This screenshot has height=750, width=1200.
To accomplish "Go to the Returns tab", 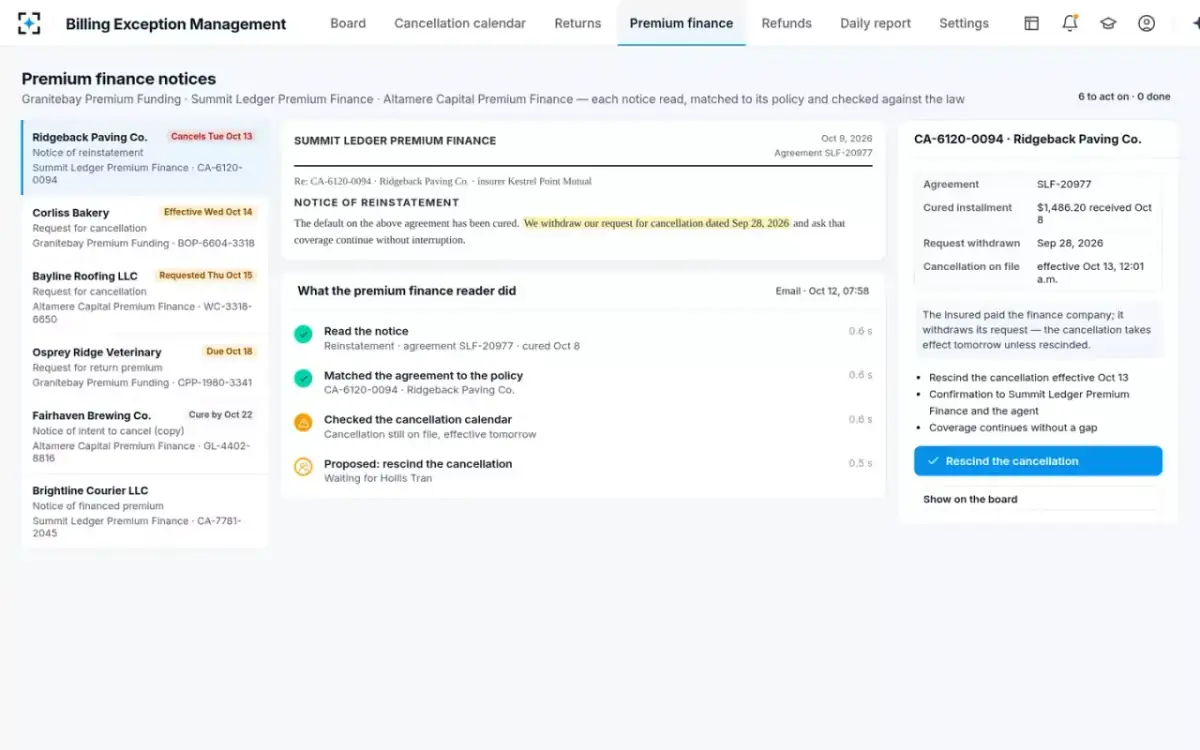I will coord(578,23).
